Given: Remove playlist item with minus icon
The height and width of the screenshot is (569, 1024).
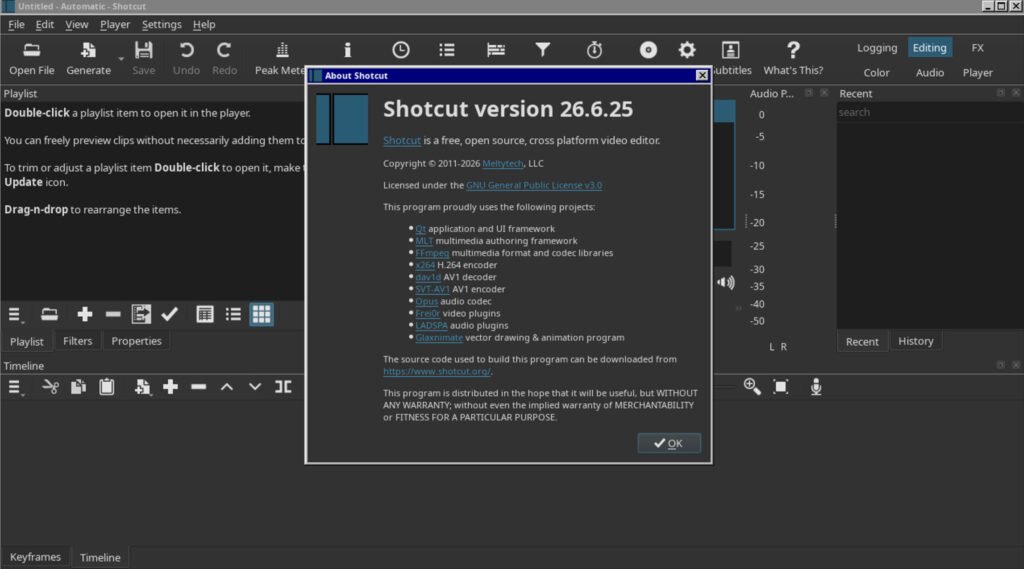Looking at the screenshot, I should [113, 315].
